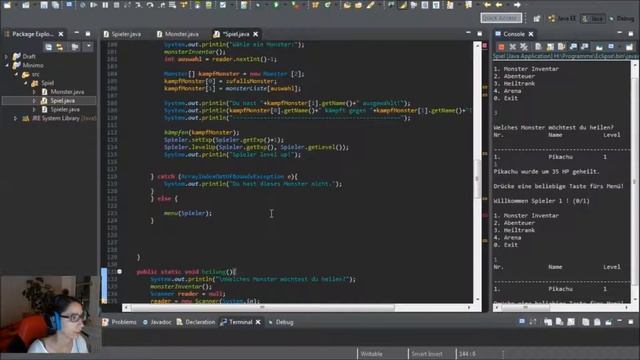Click the 'menu(Spieler);' code line
This screenshot has height=360, width=640.
[188, 213]
